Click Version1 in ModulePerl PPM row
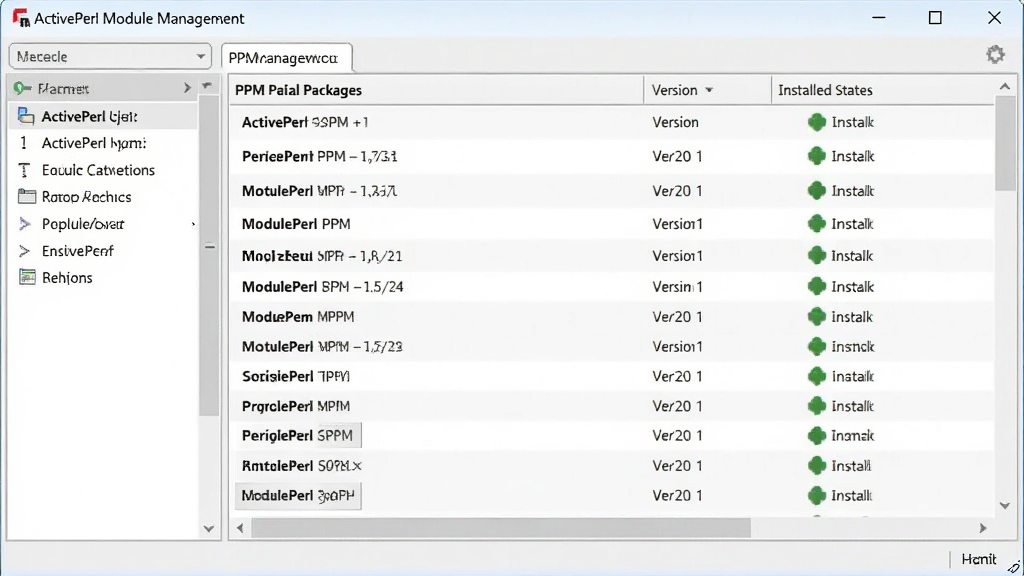 [677, 224]
